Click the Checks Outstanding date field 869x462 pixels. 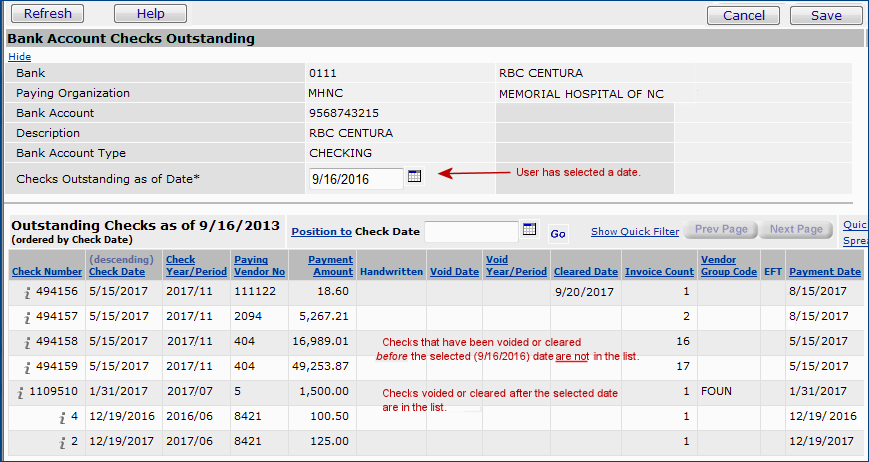[x=355, y=179]
